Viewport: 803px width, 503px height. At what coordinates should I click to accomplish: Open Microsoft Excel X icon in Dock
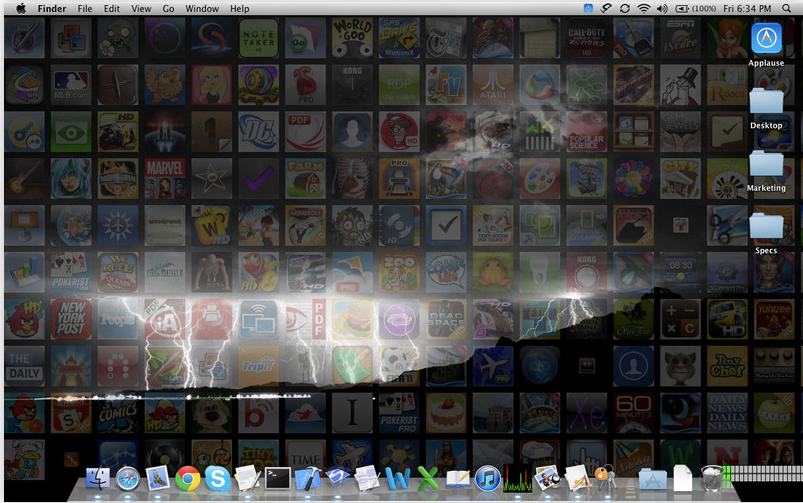click(x=428, y=478)
